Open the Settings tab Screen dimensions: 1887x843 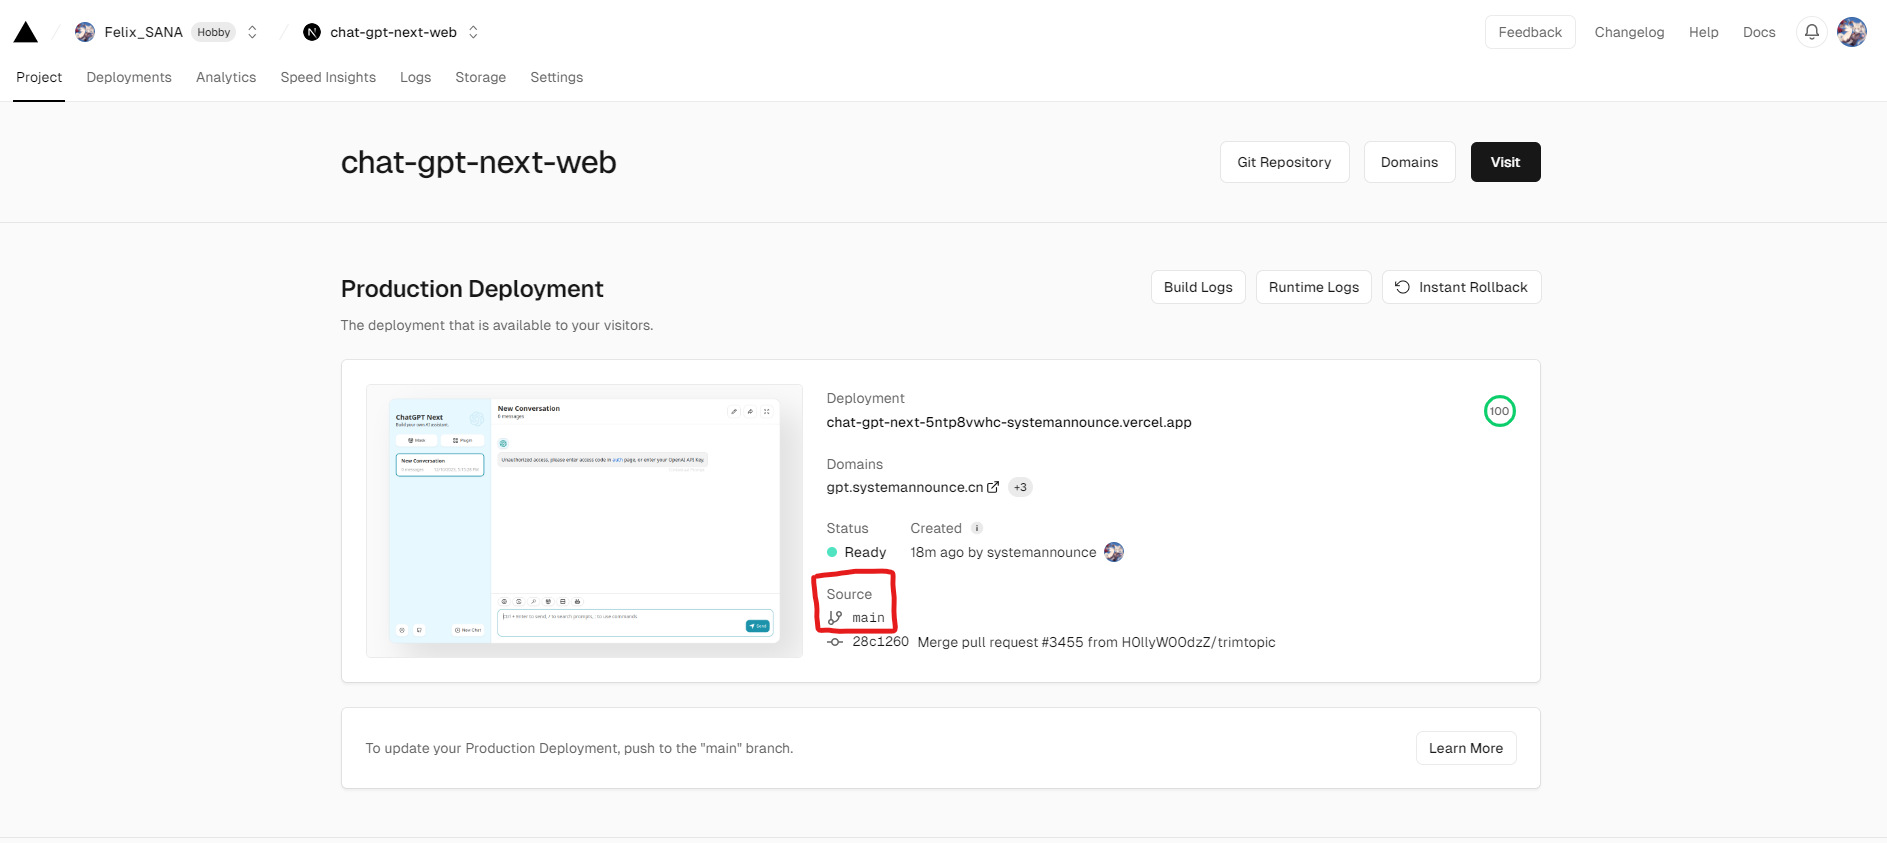click(x=556, y=77)
